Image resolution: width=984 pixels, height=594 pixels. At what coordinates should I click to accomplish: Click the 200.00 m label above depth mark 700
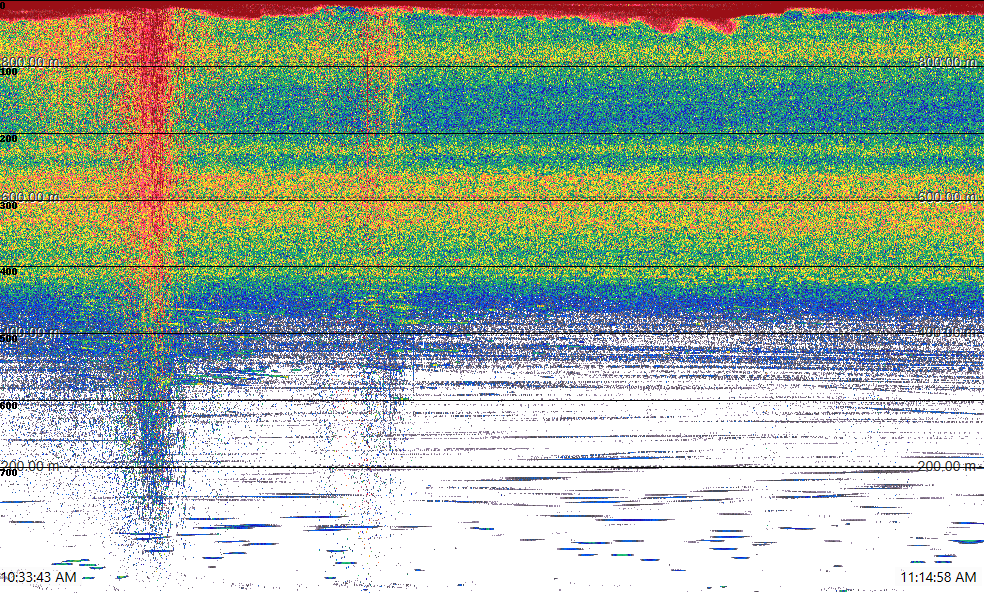click(30, 465)
